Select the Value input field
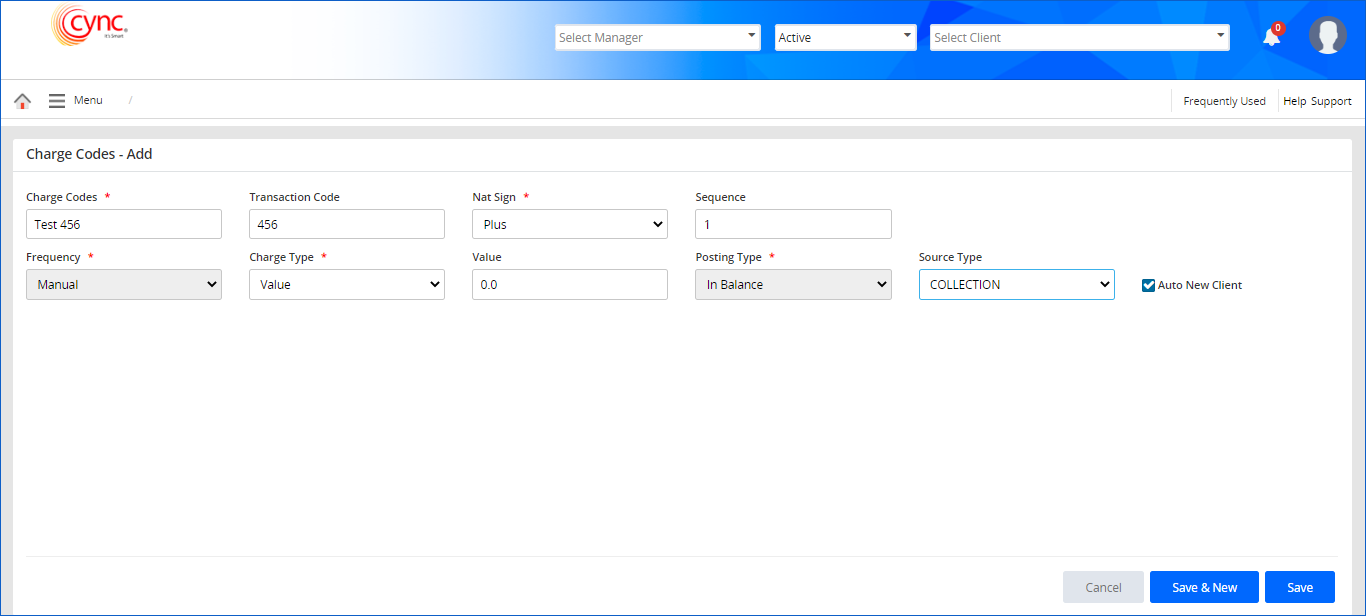 [x=569, y=285]
